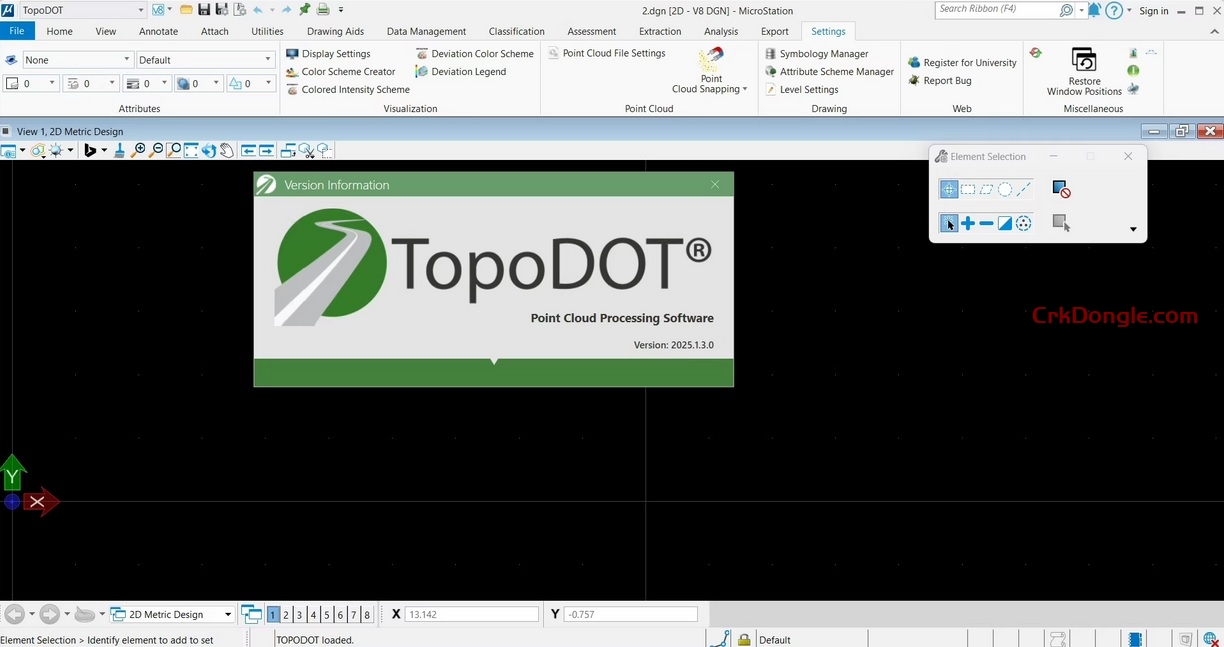Viewport: 1224px width, 647px height.
Task: Click the subtract selection mode icon
Action: click(986, 223)
